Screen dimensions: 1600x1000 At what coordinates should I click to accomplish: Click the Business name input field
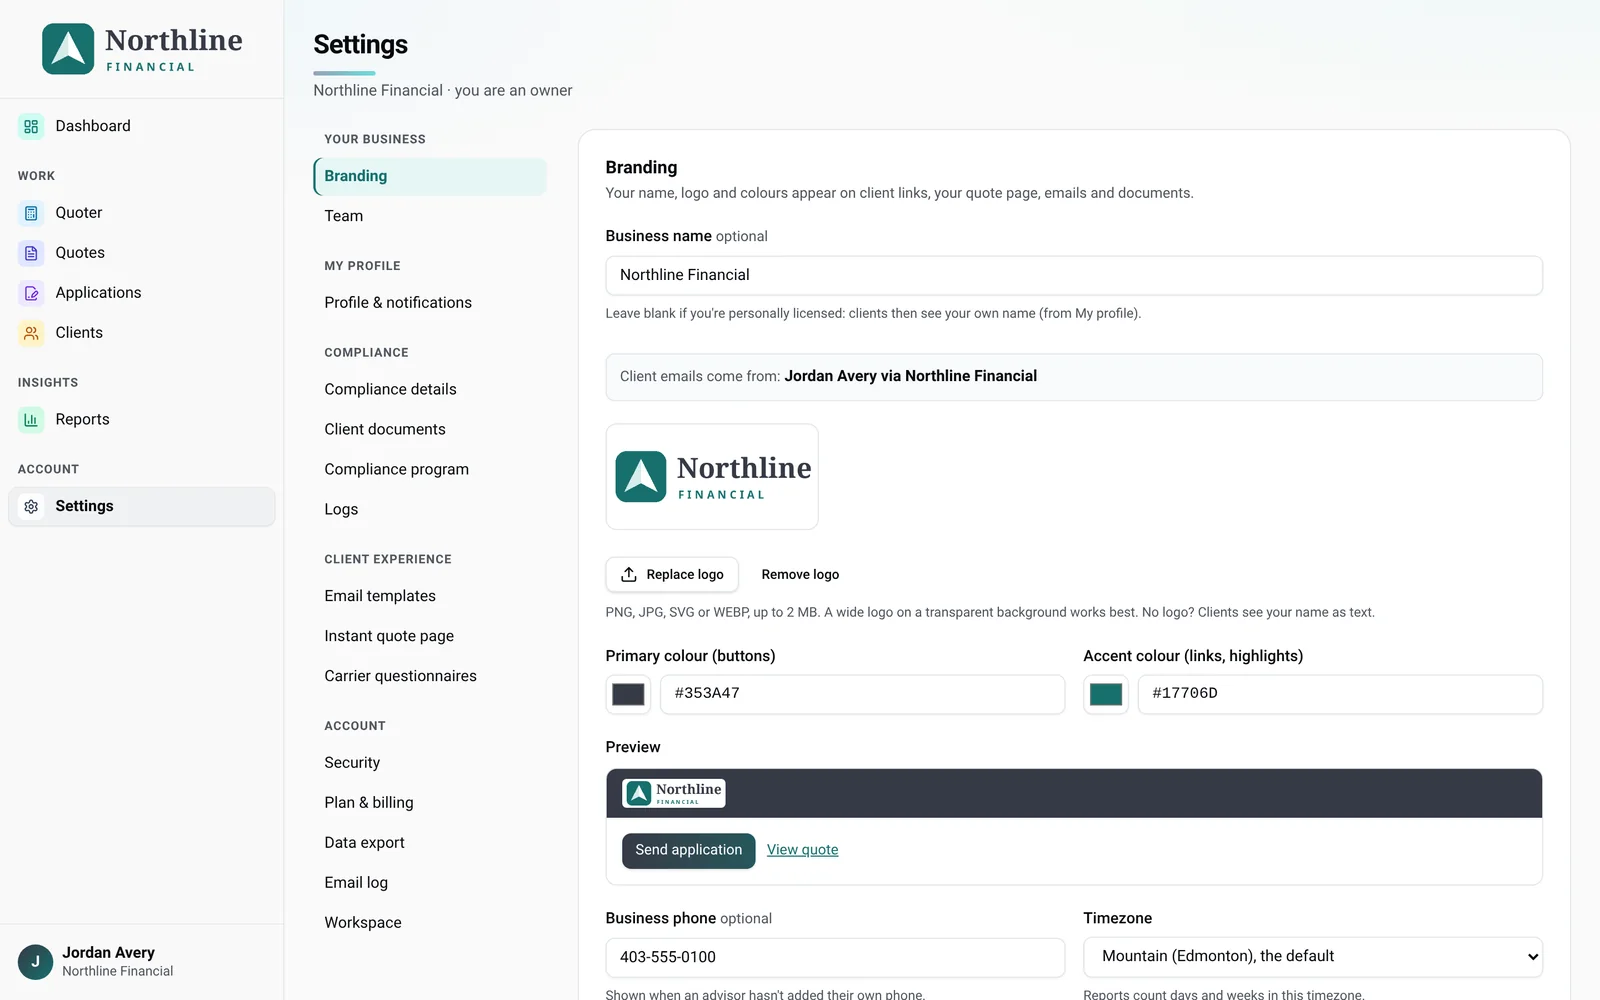[1074, 275]
